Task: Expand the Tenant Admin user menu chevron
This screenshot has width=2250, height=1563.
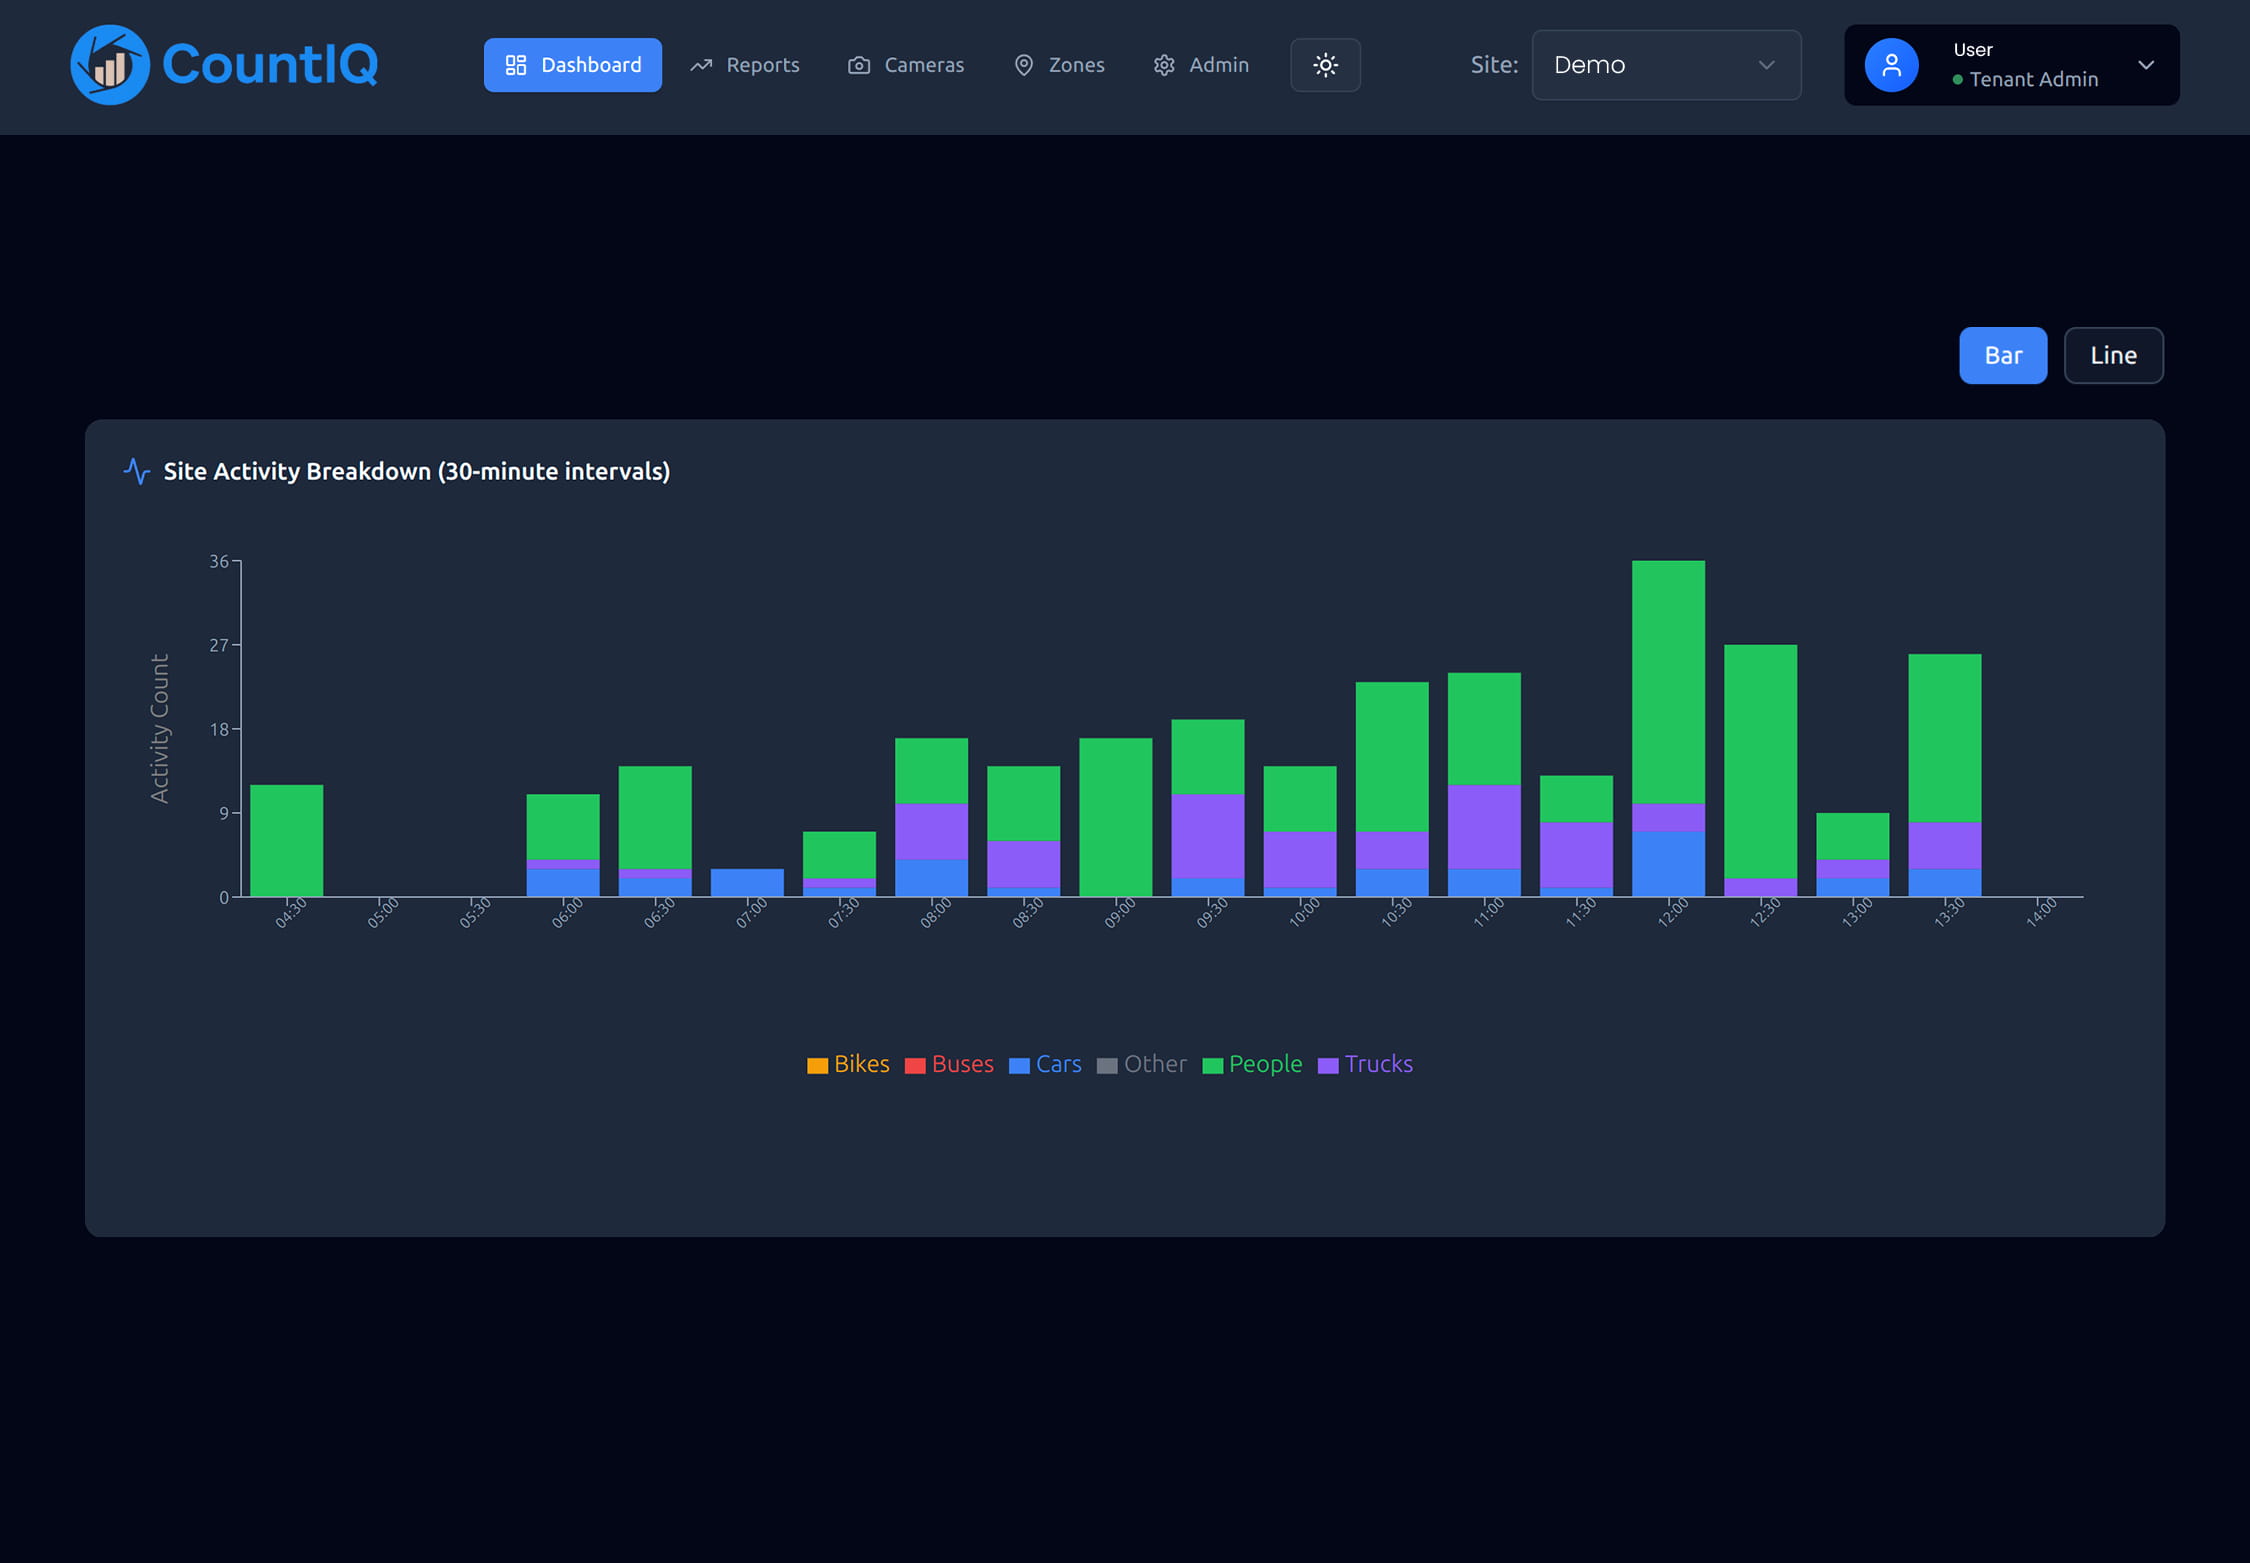Action: tap(2145, 65)
